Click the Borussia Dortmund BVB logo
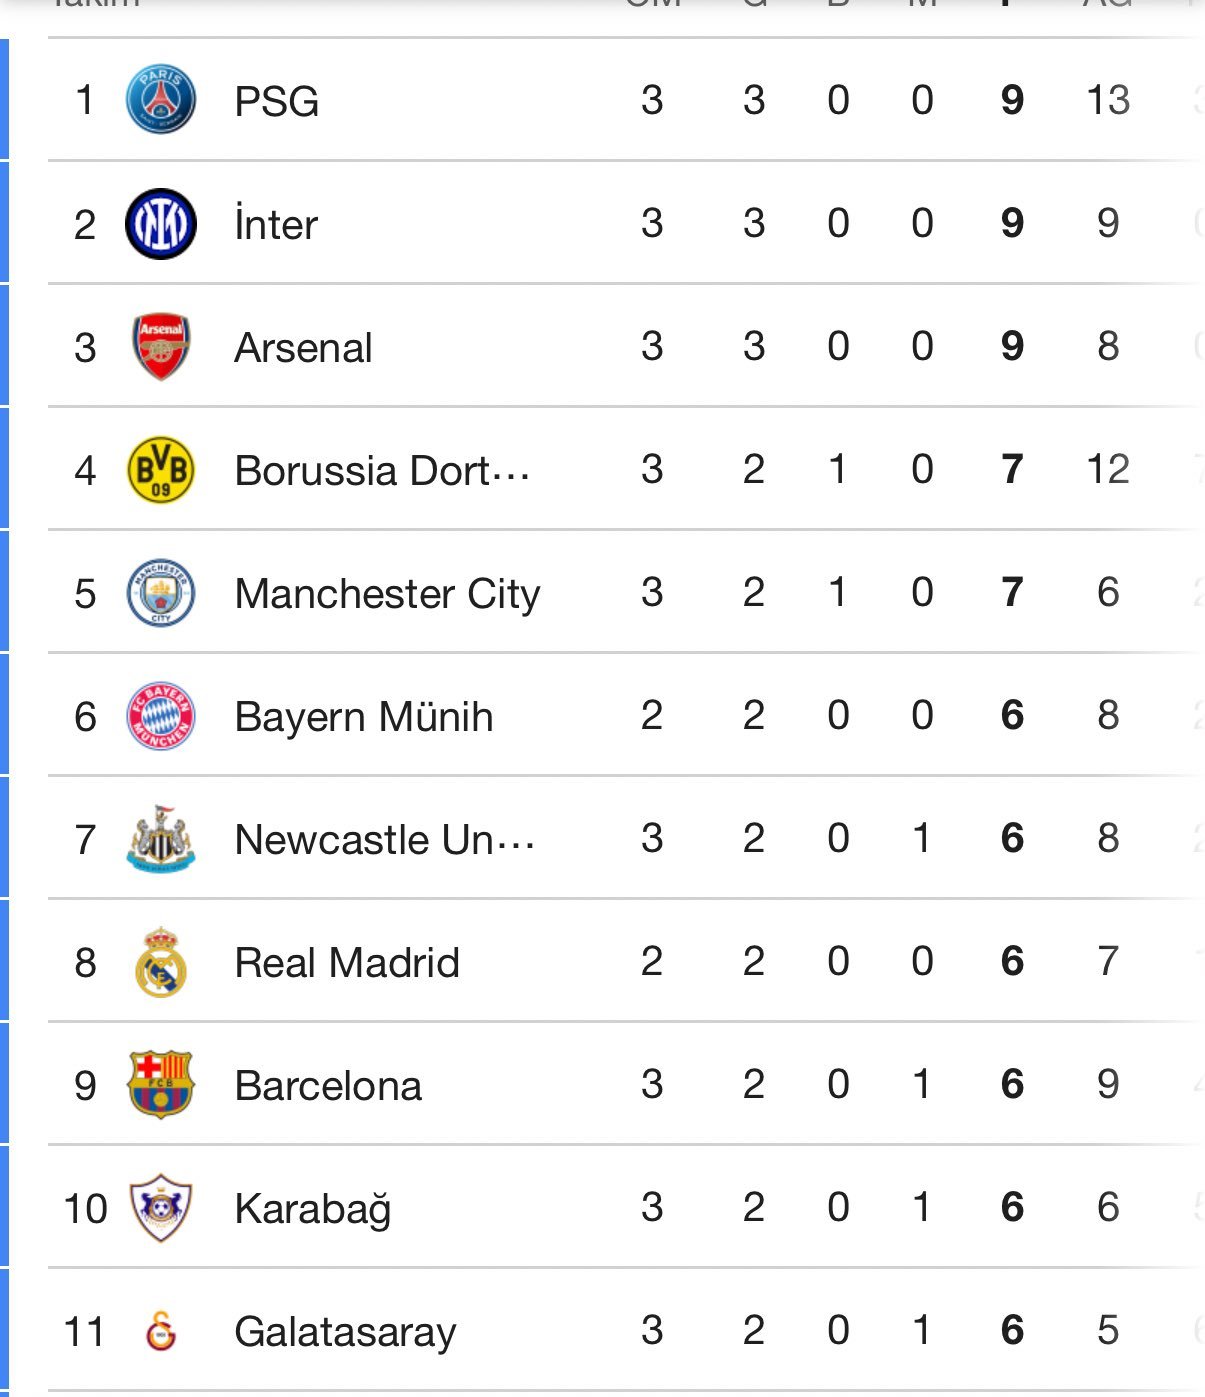 [x=161, y=470]
